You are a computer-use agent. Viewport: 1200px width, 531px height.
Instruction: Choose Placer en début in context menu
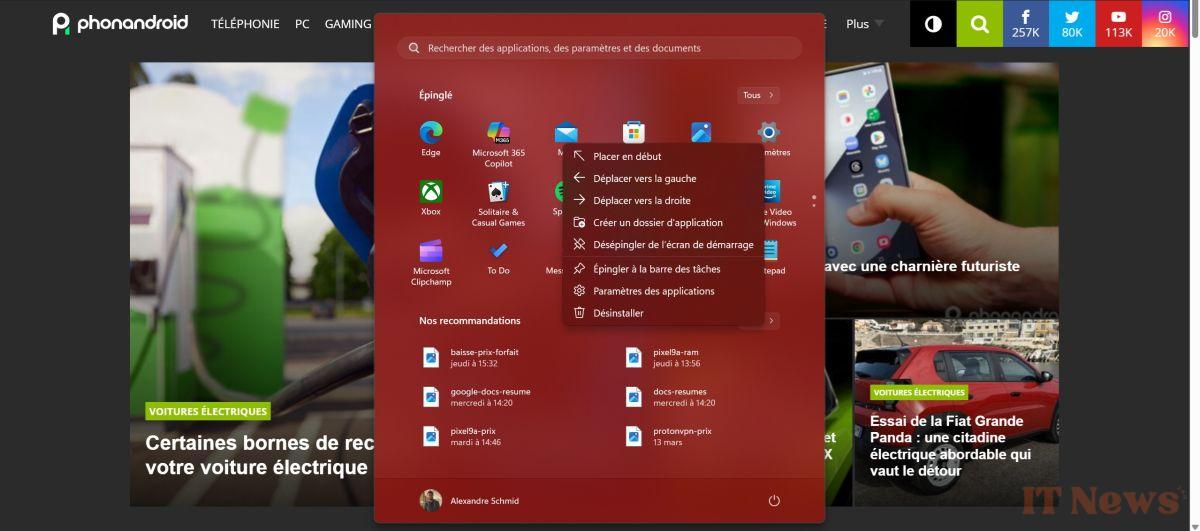pos(663,156)
